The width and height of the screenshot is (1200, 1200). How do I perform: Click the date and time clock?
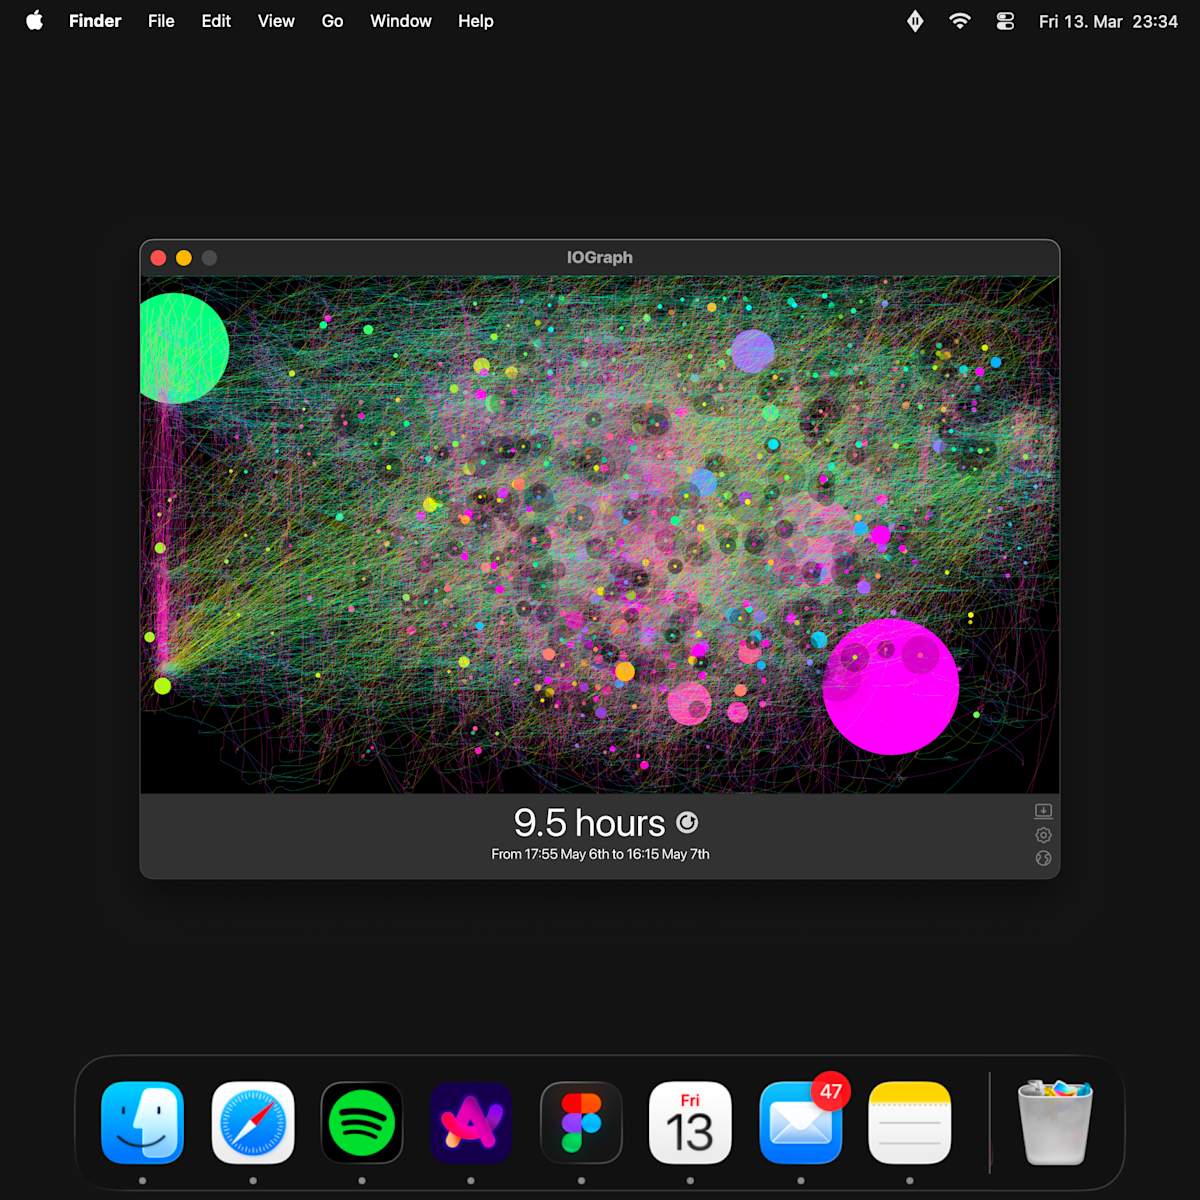tap(1108, 21)
